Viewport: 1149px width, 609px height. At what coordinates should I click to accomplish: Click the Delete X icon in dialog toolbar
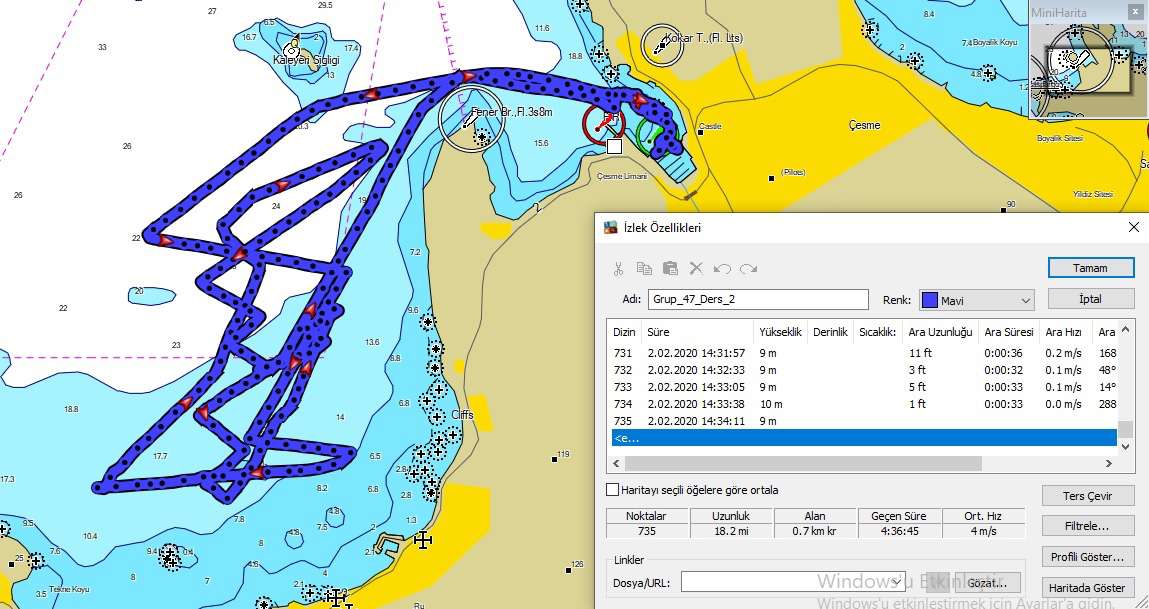[x=696, y=268]
